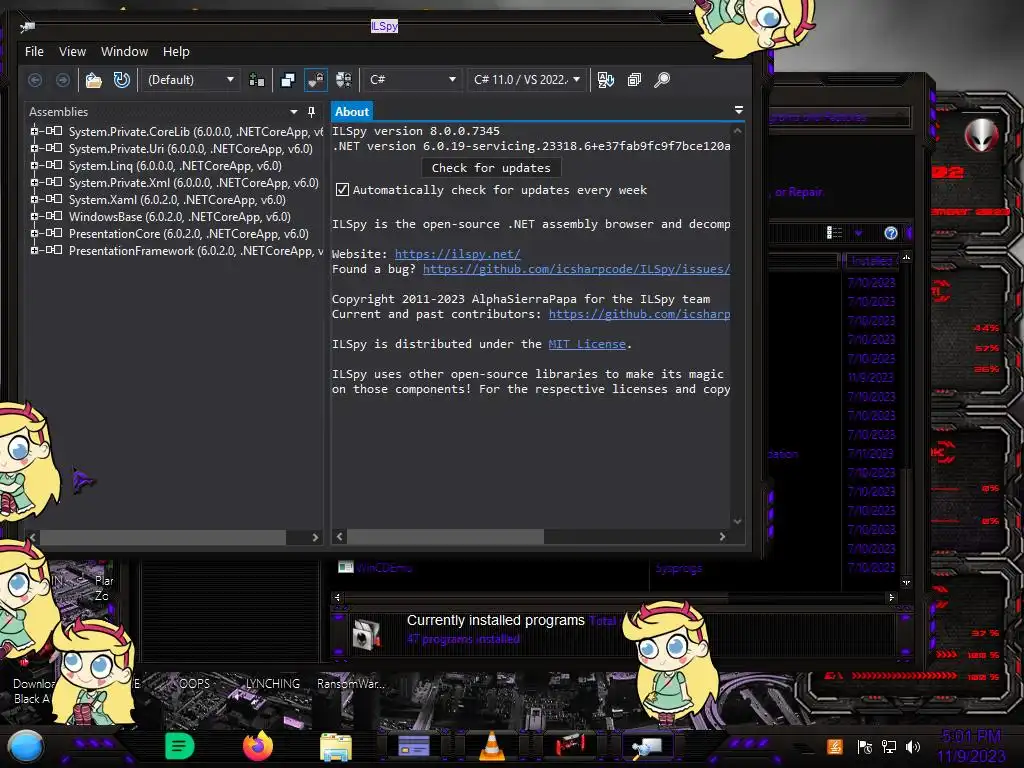Click the Check for updates button

(491, 168)
